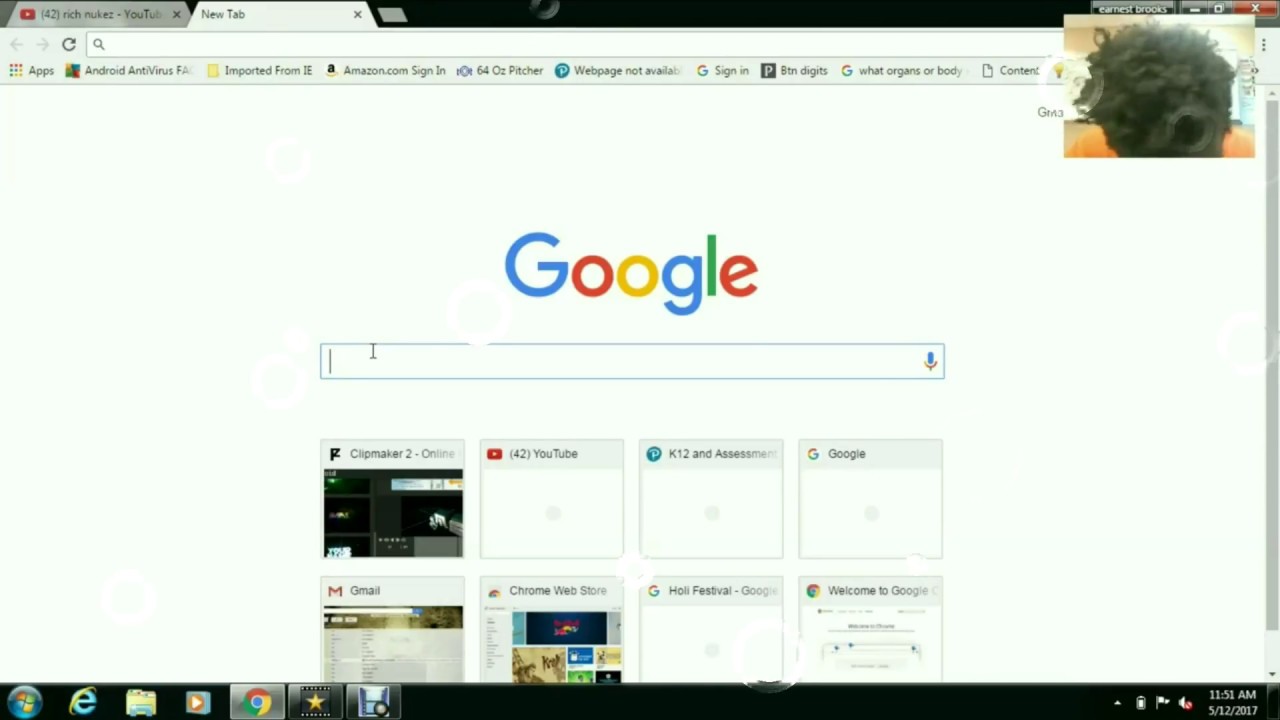1280x720 pixels.
Task: Open Welcome to Google Chrome tile
Action: (x=870, y=630)
